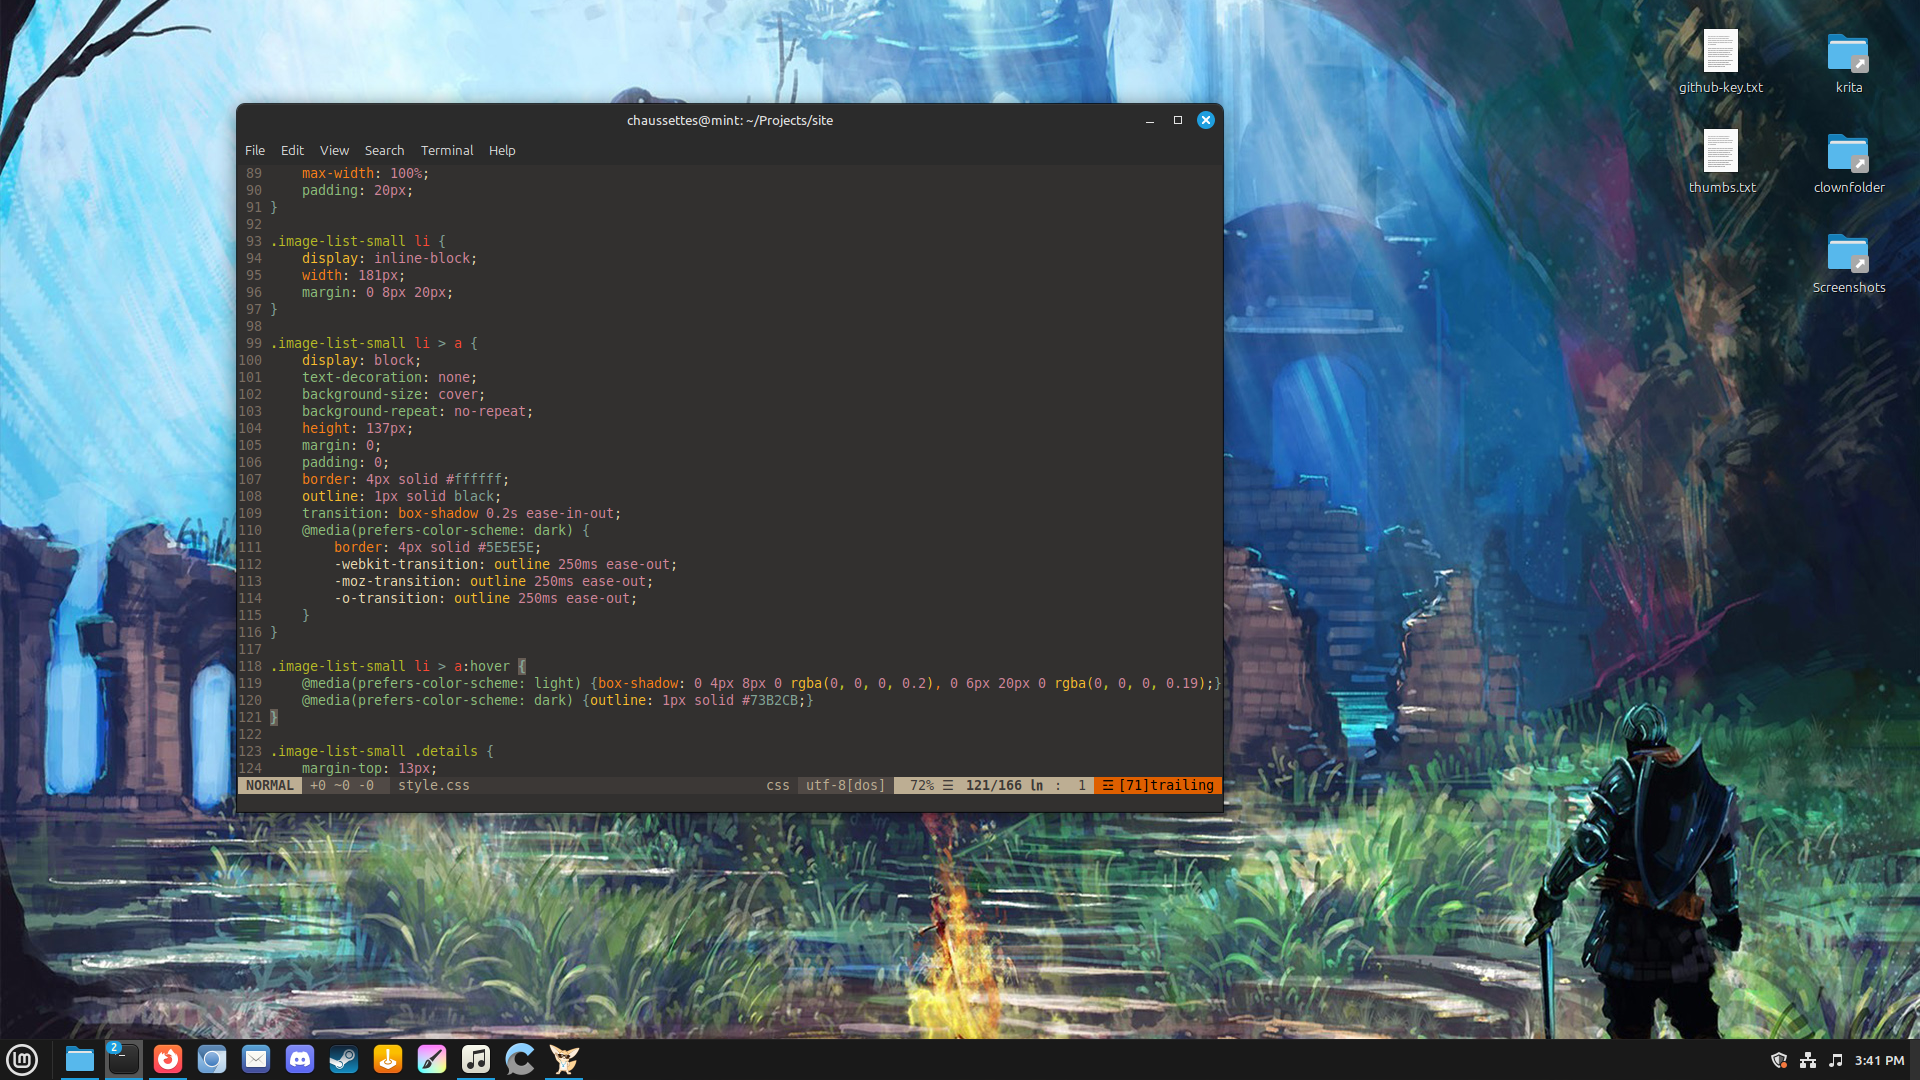Open the Terminal menu

(x=447, y=150)
